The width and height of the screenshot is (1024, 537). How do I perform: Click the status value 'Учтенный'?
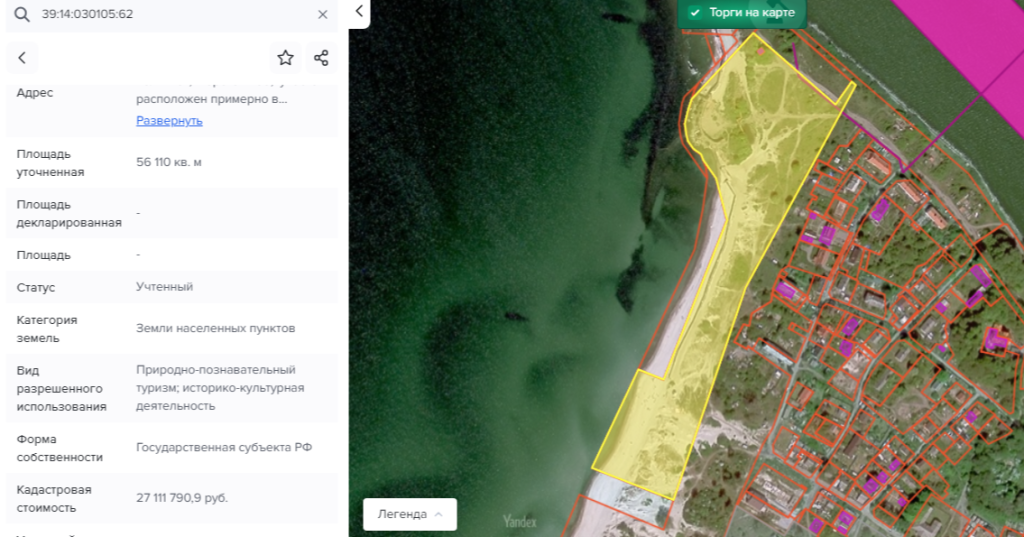click(165, 287)
